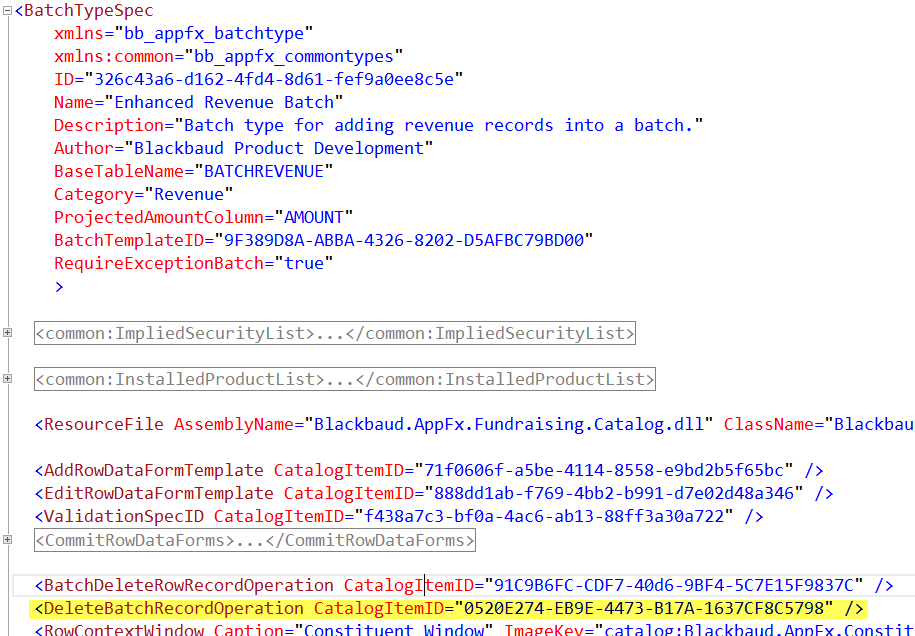Click the GUID 91C9B6FC-CDF7-40d6-9BF4-5C7E15F9837C
Viewport: 915px width, 636px height.
pyautogui.click(x=673, y=585)
